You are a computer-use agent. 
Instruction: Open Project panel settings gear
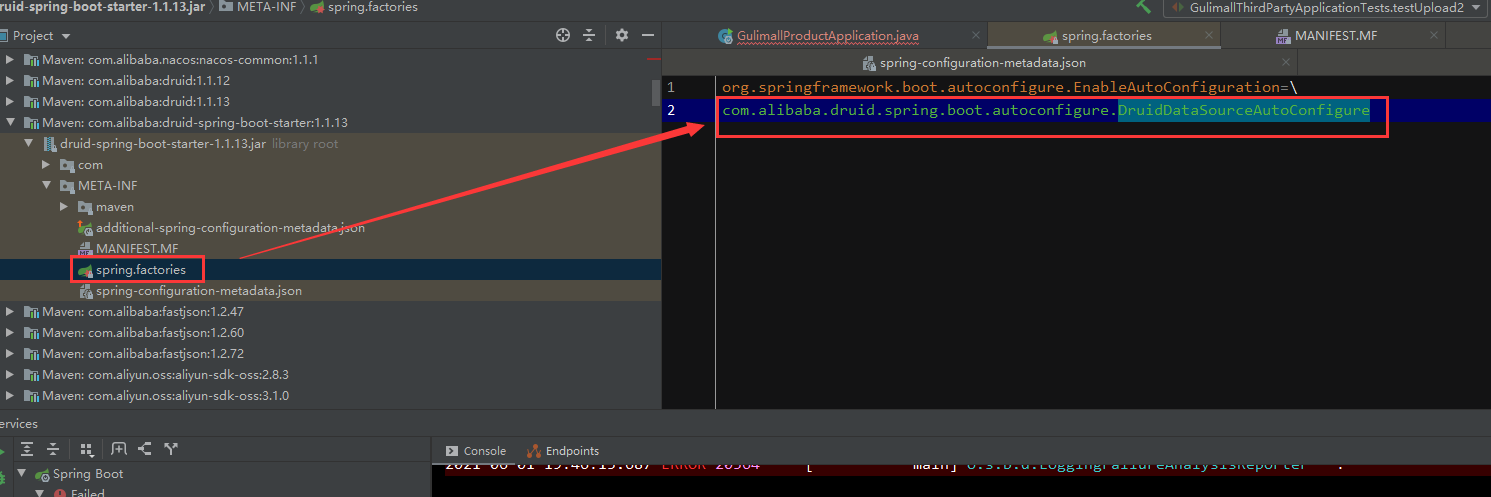point(622,35)
